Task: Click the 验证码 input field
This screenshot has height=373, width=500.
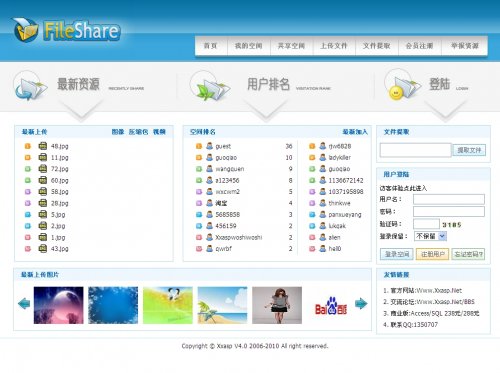Action: [x=426, y=224]
